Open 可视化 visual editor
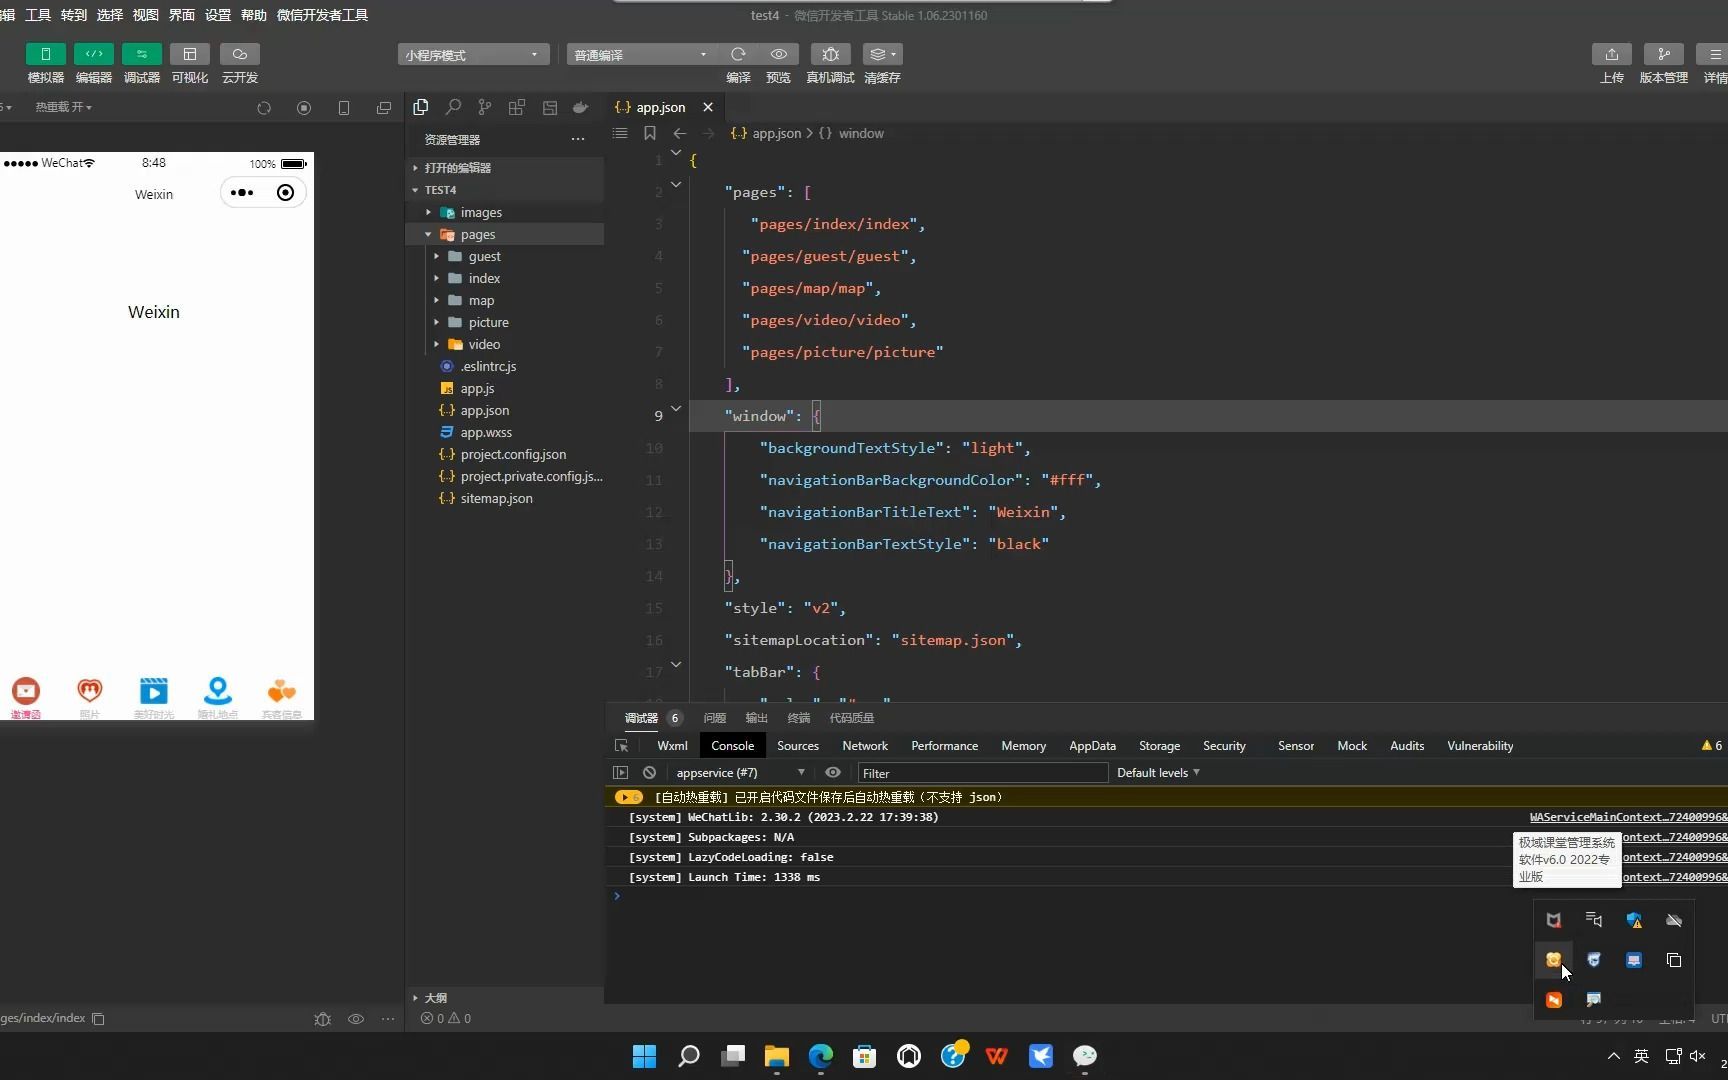Viewport: 1728px width, 1080px height. (189, 54)
